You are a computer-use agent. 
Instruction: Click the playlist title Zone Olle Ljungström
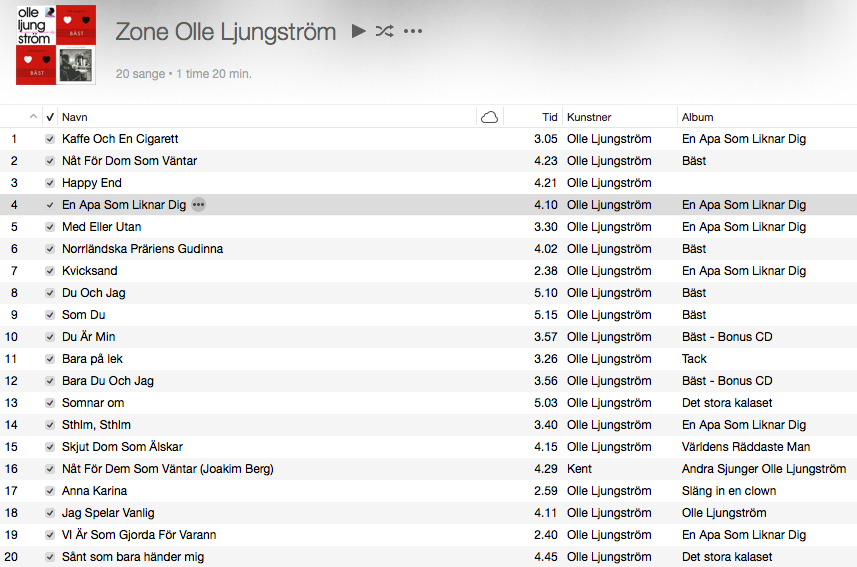(225, 32)
